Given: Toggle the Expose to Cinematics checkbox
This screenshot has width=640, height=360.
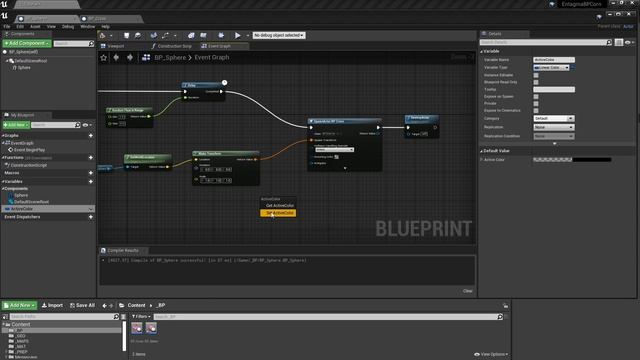Looking at the screenshot, I should (x=536, y=111).
